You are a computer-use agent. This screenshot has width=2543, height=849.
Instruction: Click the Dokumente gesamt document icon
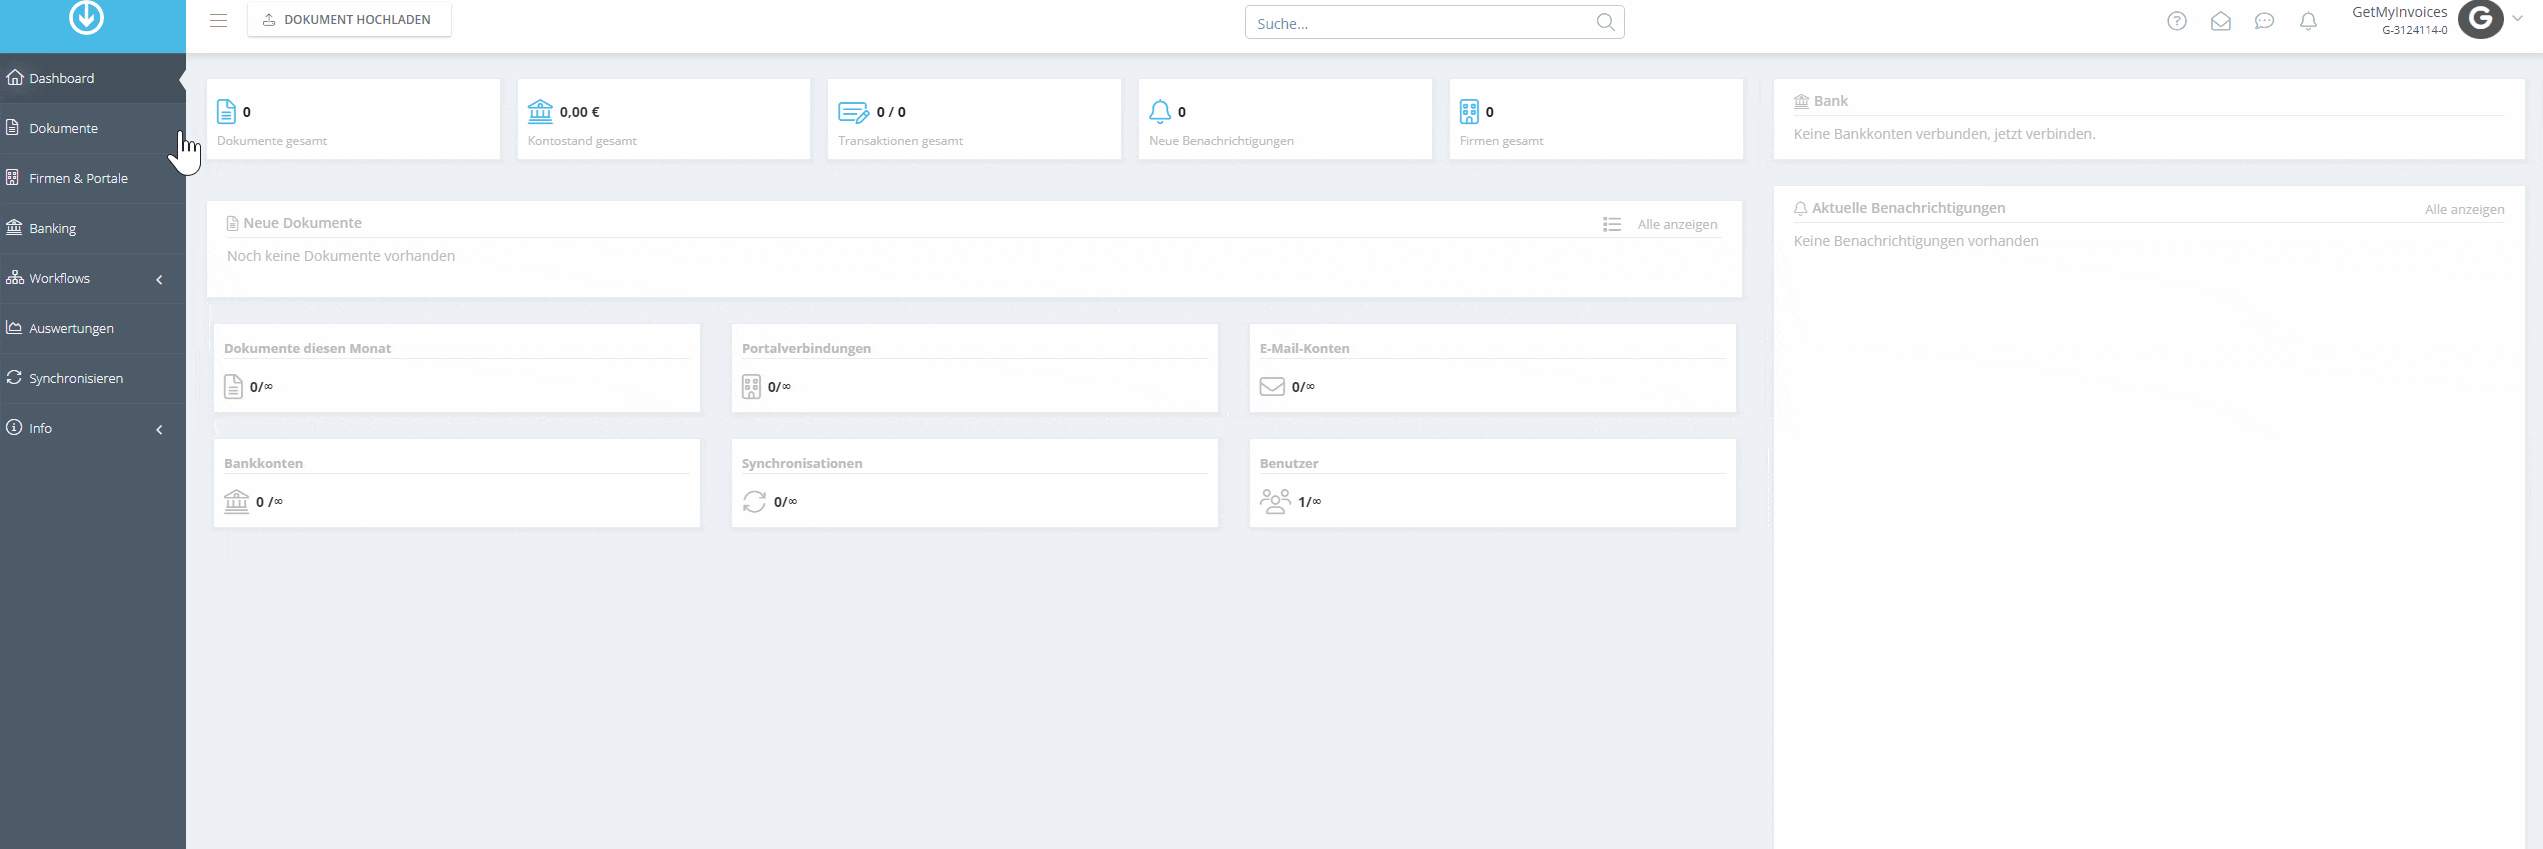pos(227,111)
